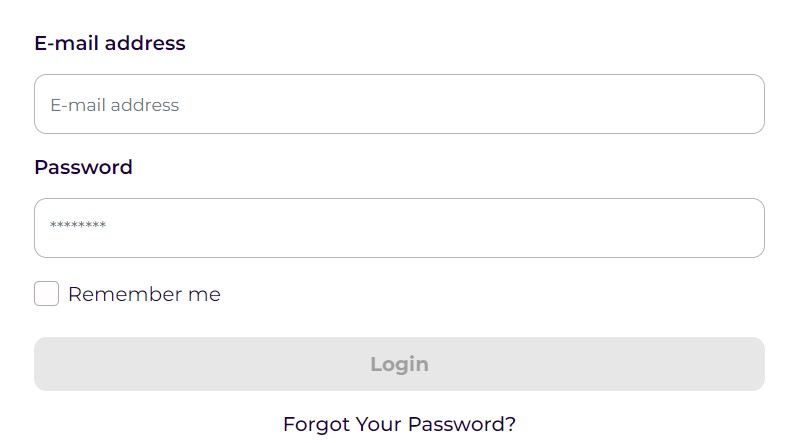The height and width of the screenshot is (443, 798).
Task: Submit the form with the gray Login button
Action: [399, 364]
